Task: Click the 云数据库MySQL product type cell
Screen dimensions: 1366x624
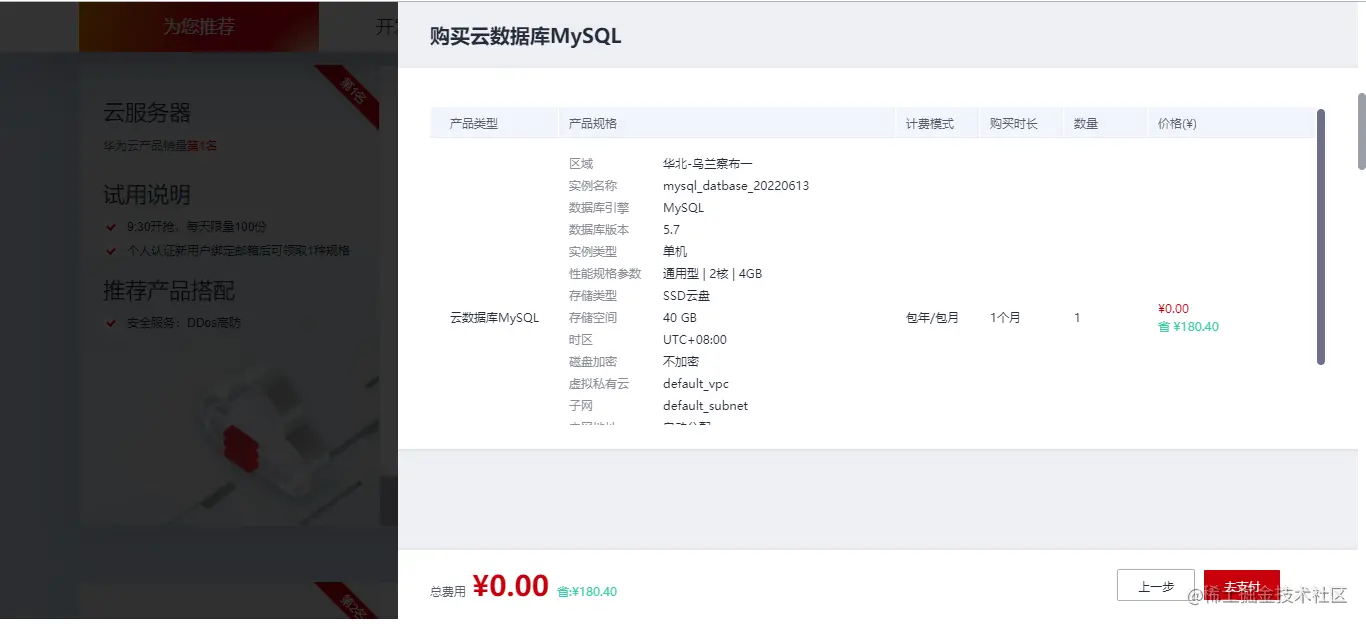Action: pos(494,318)
